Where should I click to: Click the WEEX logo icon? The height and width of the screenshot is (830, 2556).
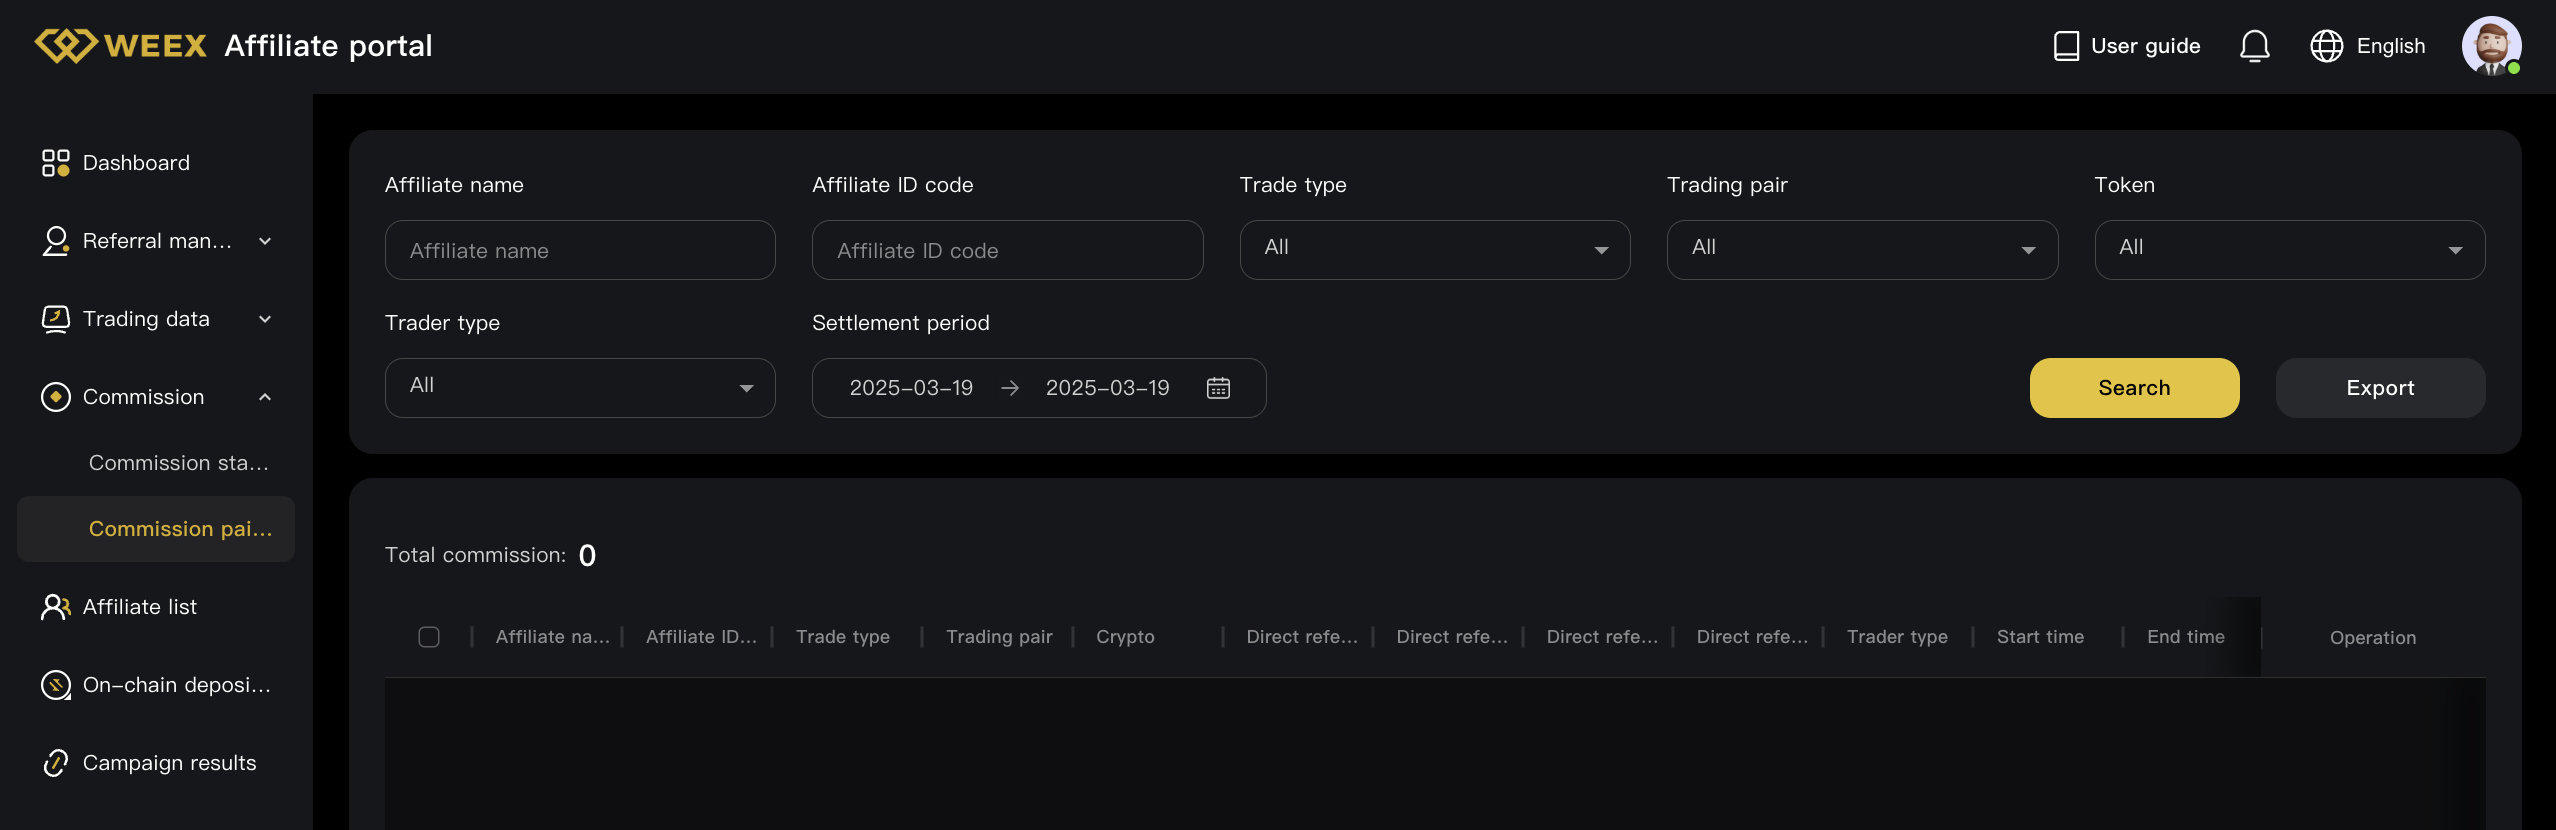click(x=66, y=46)
